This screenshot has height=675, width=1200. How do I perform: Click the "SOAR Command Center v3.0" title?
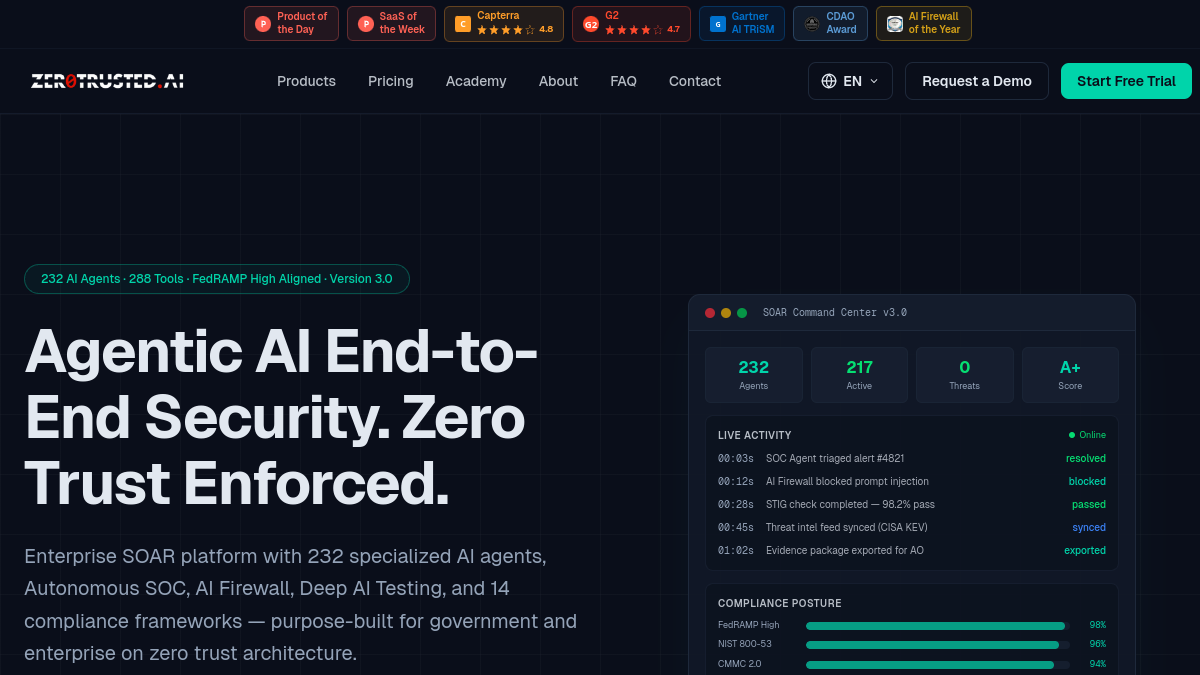pyautogui.click(x=835, y=313)
